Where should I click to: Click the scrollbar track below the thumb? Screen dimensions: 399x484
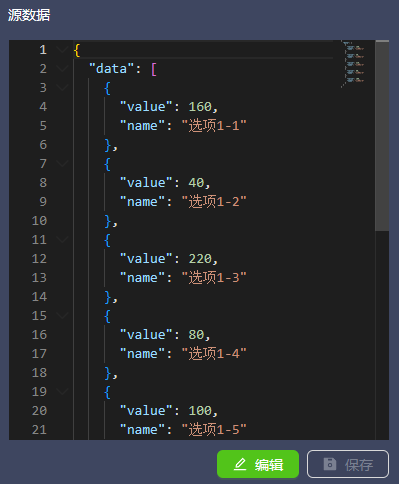click(382, 335)
